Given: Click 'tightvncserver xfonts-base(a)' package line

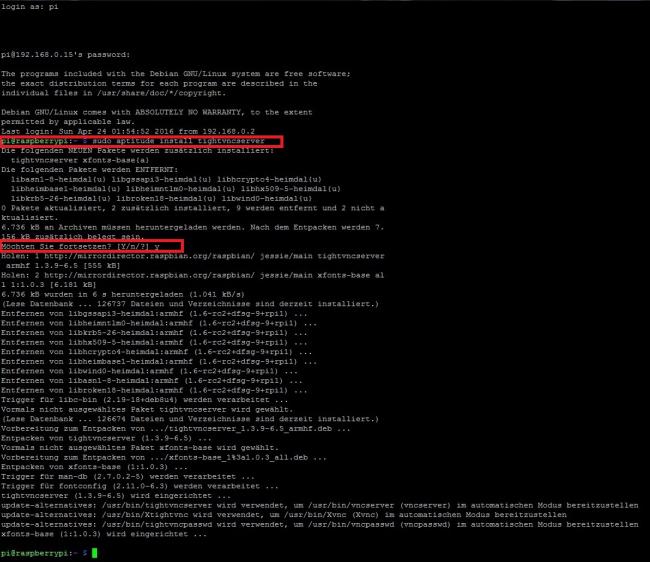Looking at the screenshot, I should pos(80,160).
